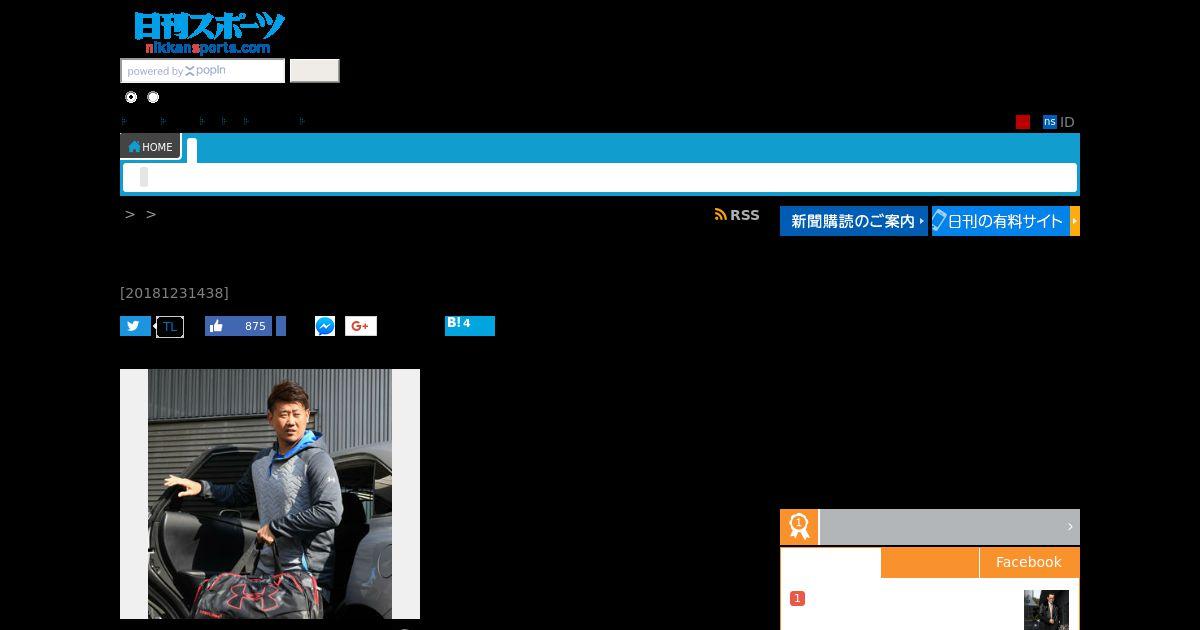Open the Nikkan Sports site logo

tap(209, 33)
